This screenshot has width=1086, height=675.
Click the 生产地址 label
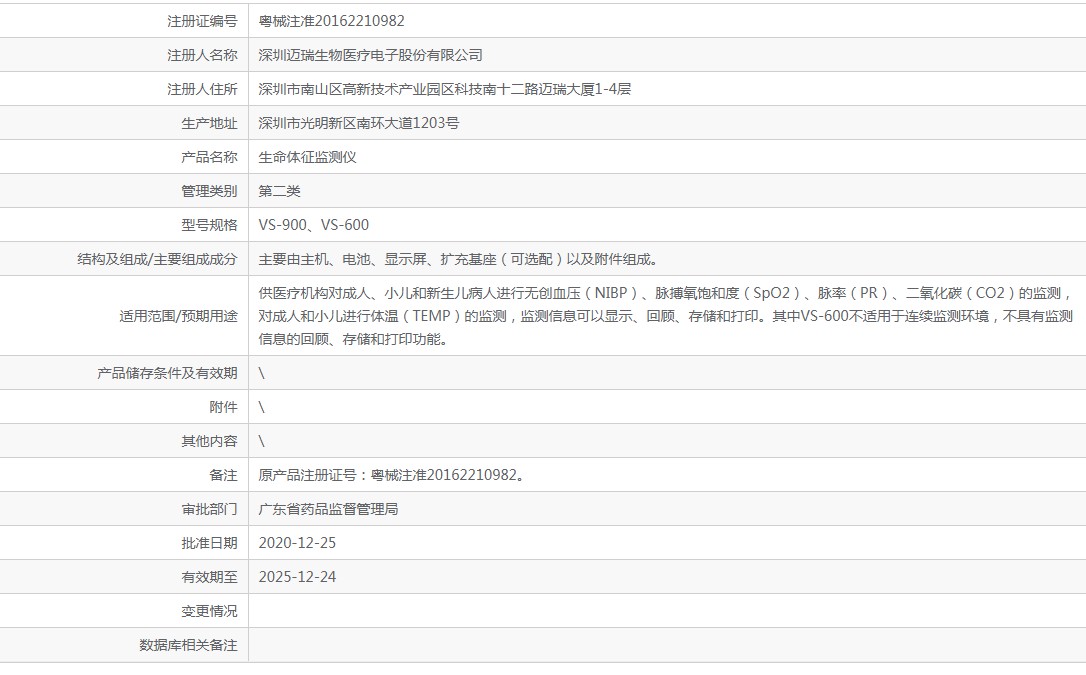click(209, 123)
